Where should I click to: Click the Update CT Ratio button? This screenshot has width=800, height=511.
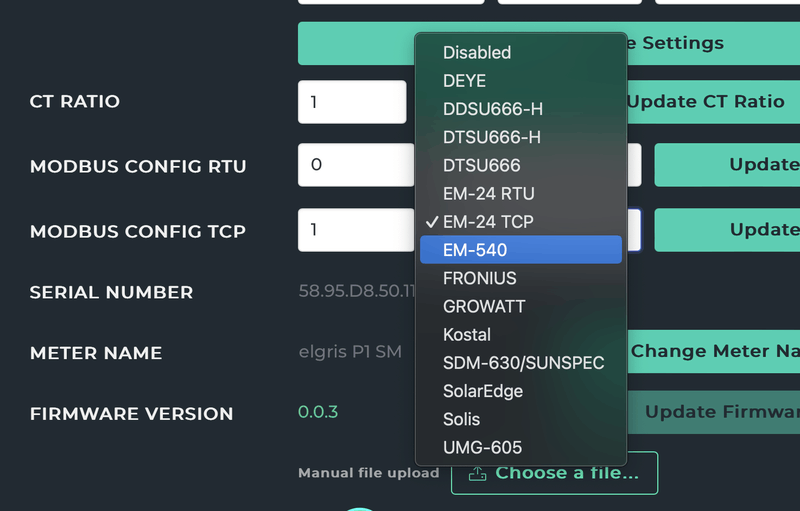click(x=705, y=101)
